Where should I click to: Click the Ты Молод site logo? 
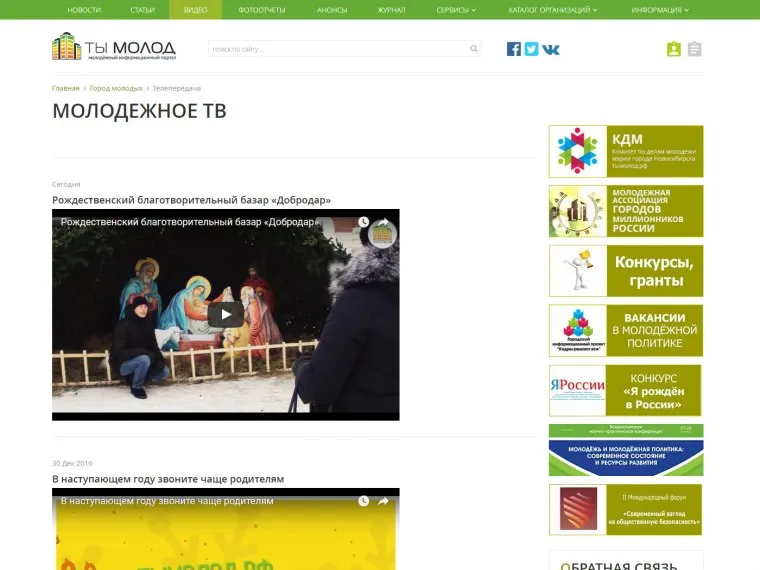tap(114, 47)
